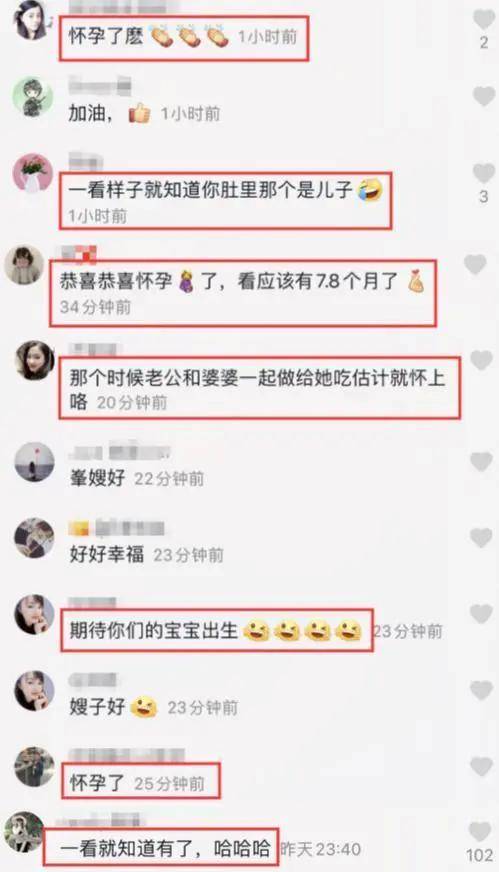Viewport: 499px width, 872px height.
Task: Tap comment text 一看就知道有了，哈哈哈
Action: (165, 849)
